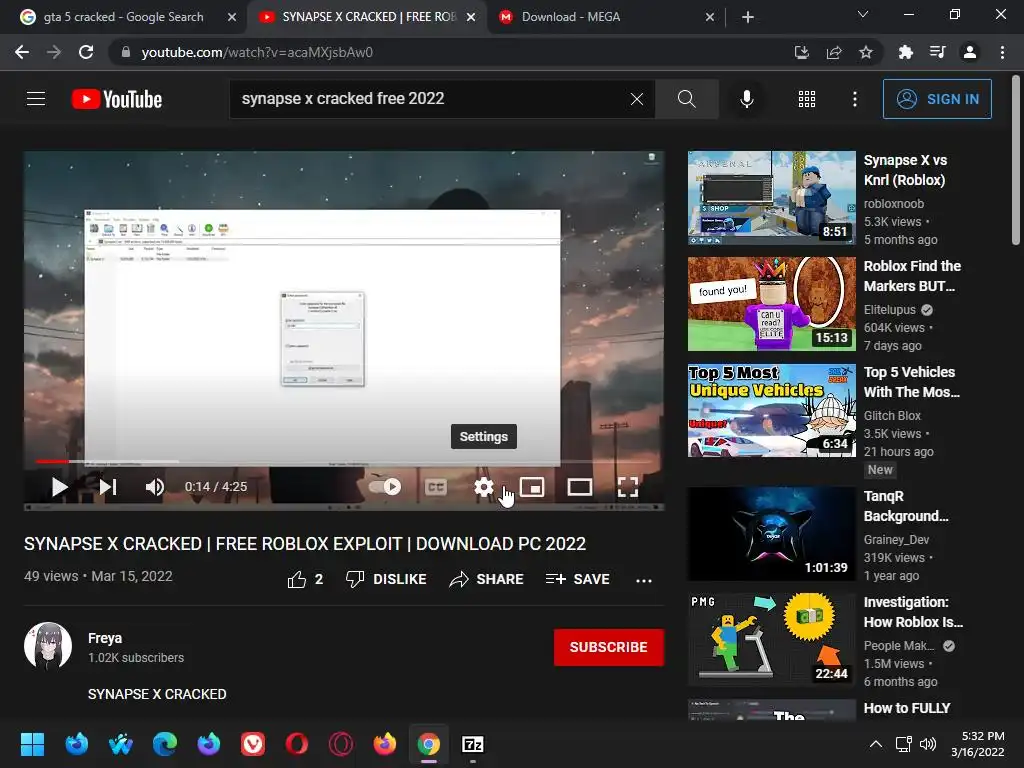Select the SYNAPSE X CRACKED YouTube tab
The width and height of the screenshot is (1024, 768).
(x=366, y=17)
